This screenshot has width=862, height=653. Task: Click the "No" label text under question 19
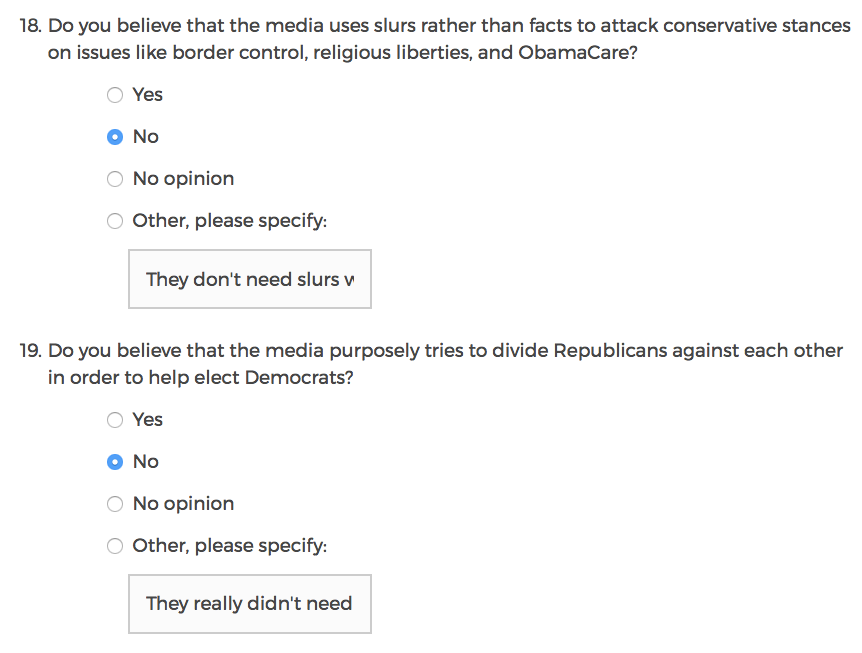click(x=145, y=462)
